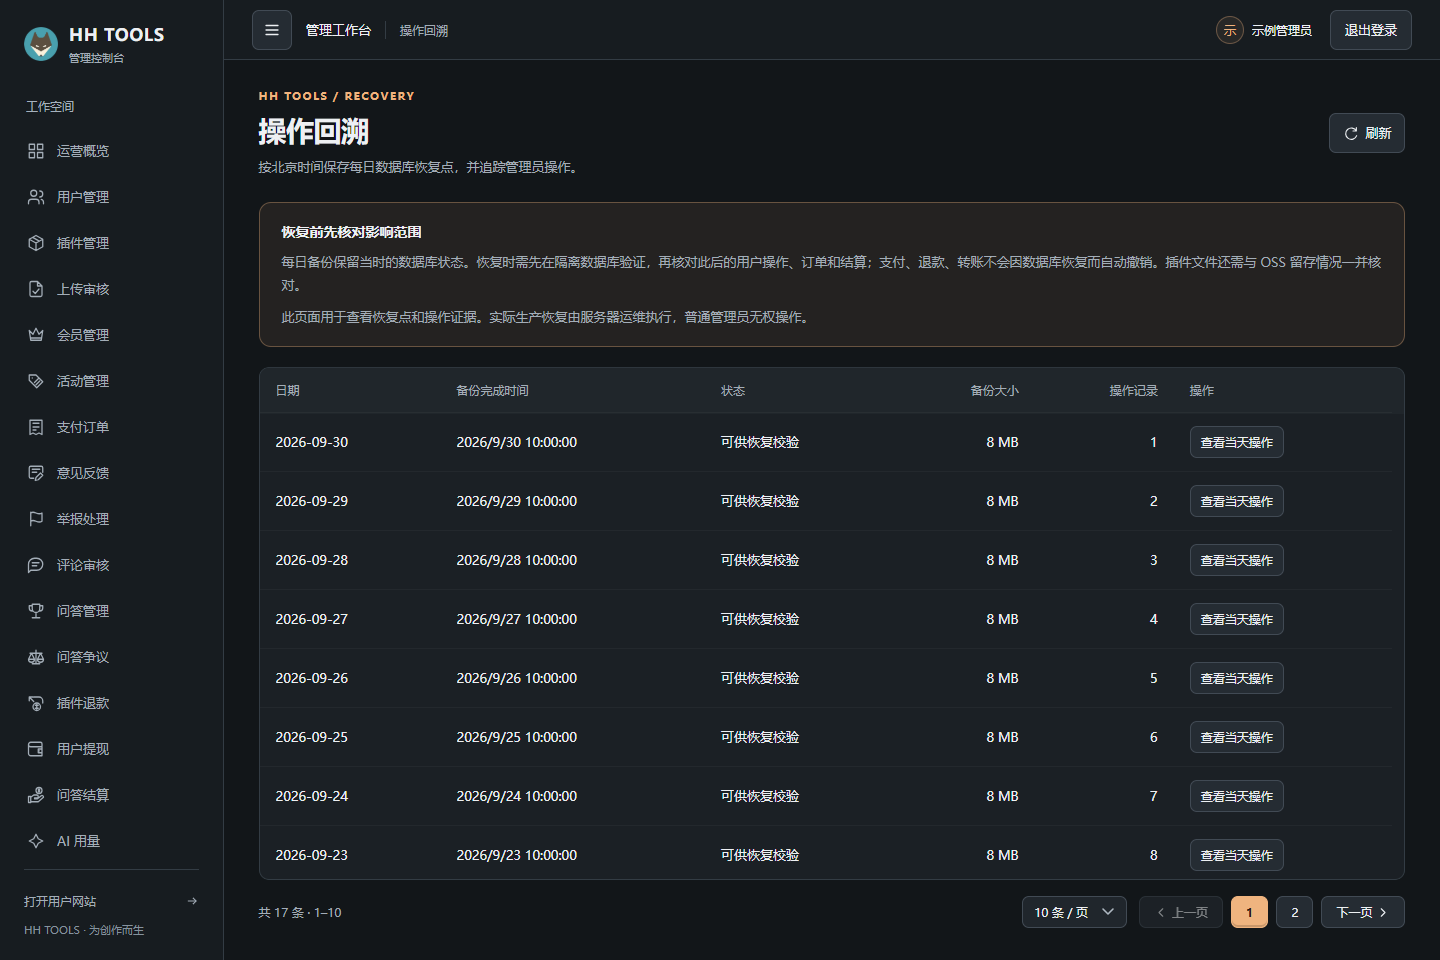The height and width of the screenshot is (960, 1440).
Task: Click 查看当天操作 for 2026-09-27
Action: 1237,619
